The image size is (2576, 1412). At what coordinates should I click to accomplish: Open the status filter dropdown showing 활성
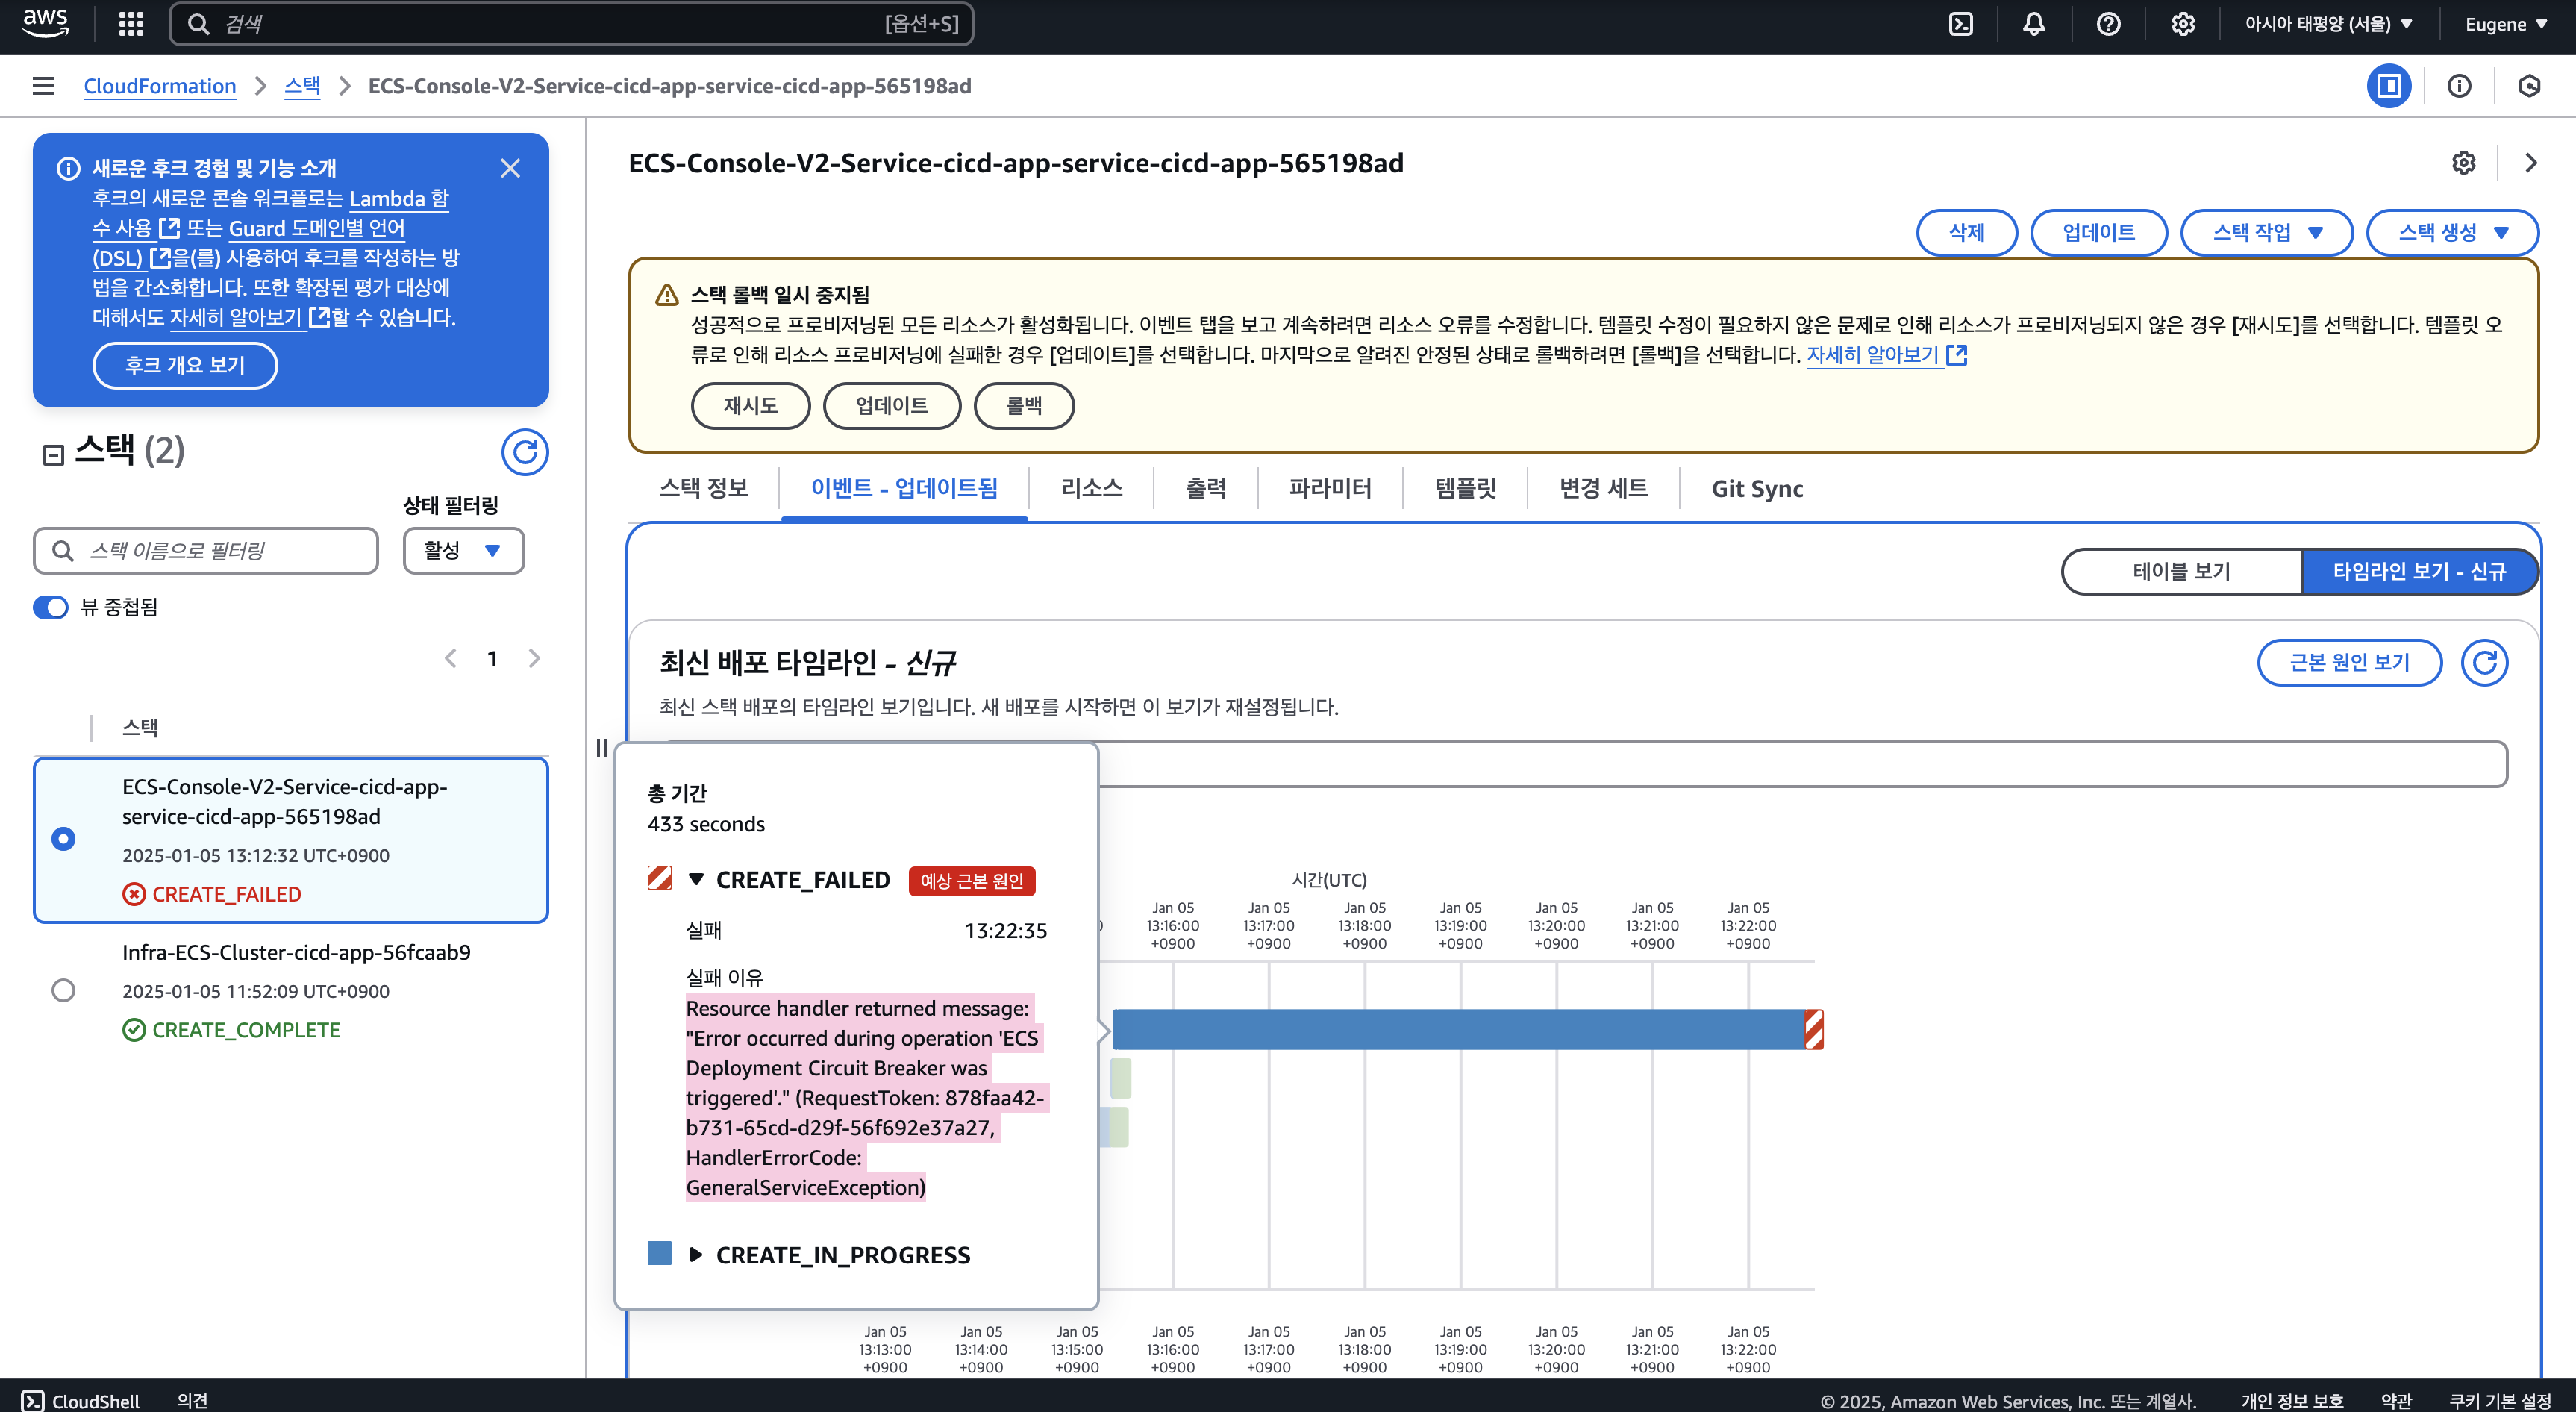(x=463, y=550)
